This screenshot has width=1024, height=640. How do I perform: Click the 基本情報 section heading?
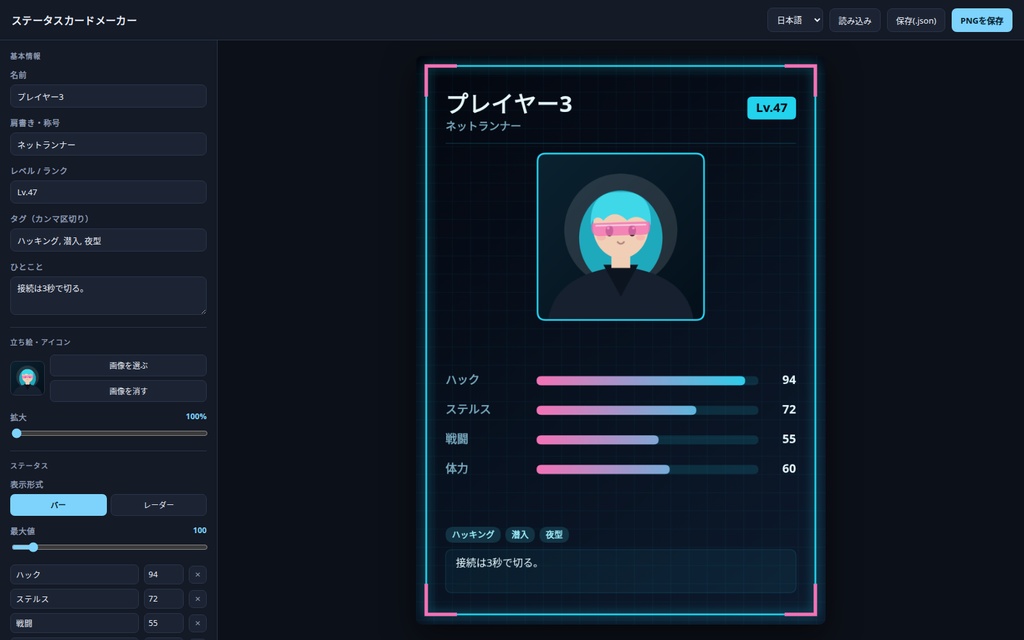[x=25, y=56]
